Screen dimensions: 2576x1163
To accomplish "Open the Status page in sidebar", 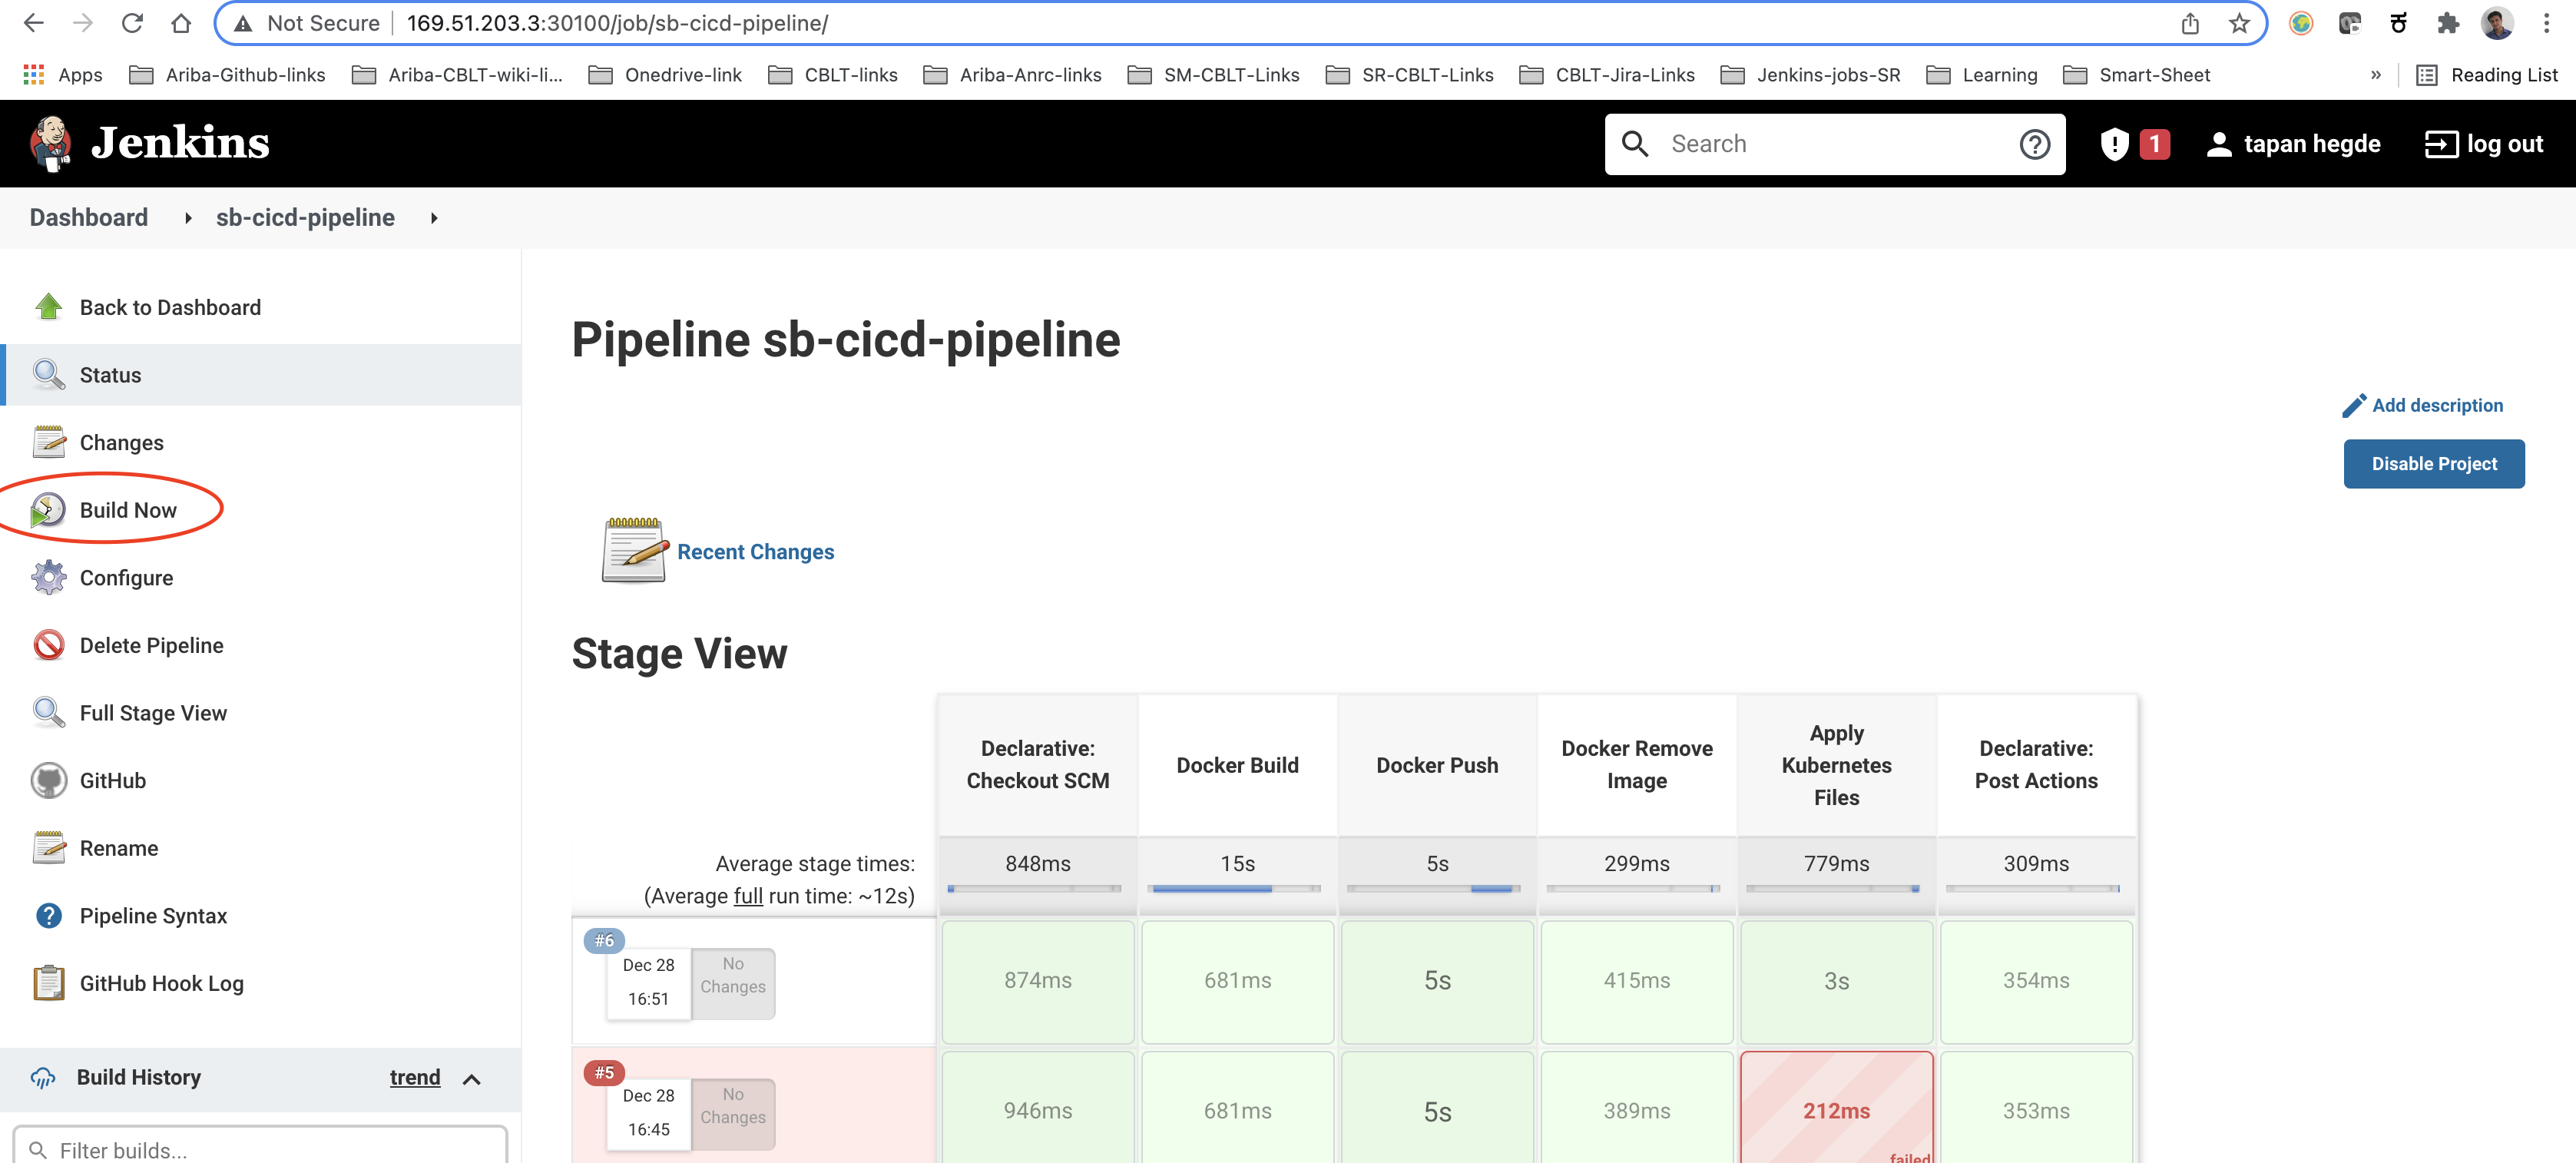I will [261, 375].
